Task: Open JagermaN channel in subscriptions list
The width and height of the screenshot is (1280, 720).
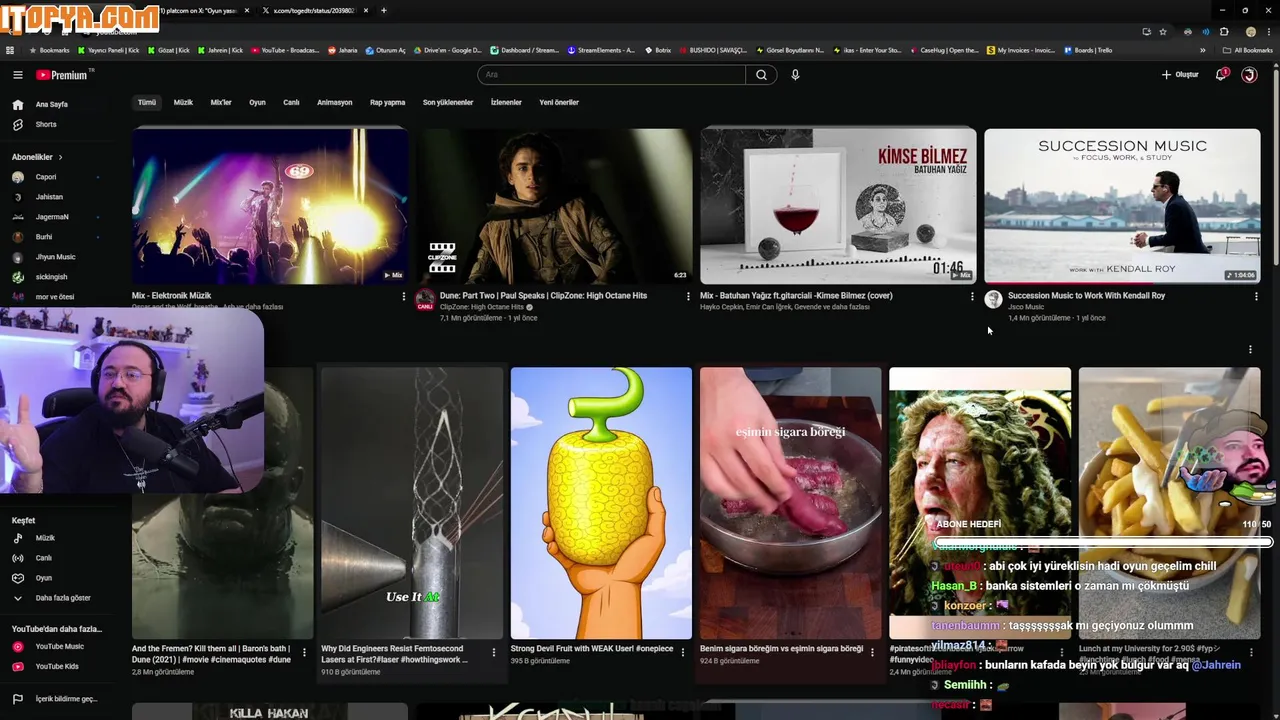Action: pyautogui.click(x=51, y=217)
